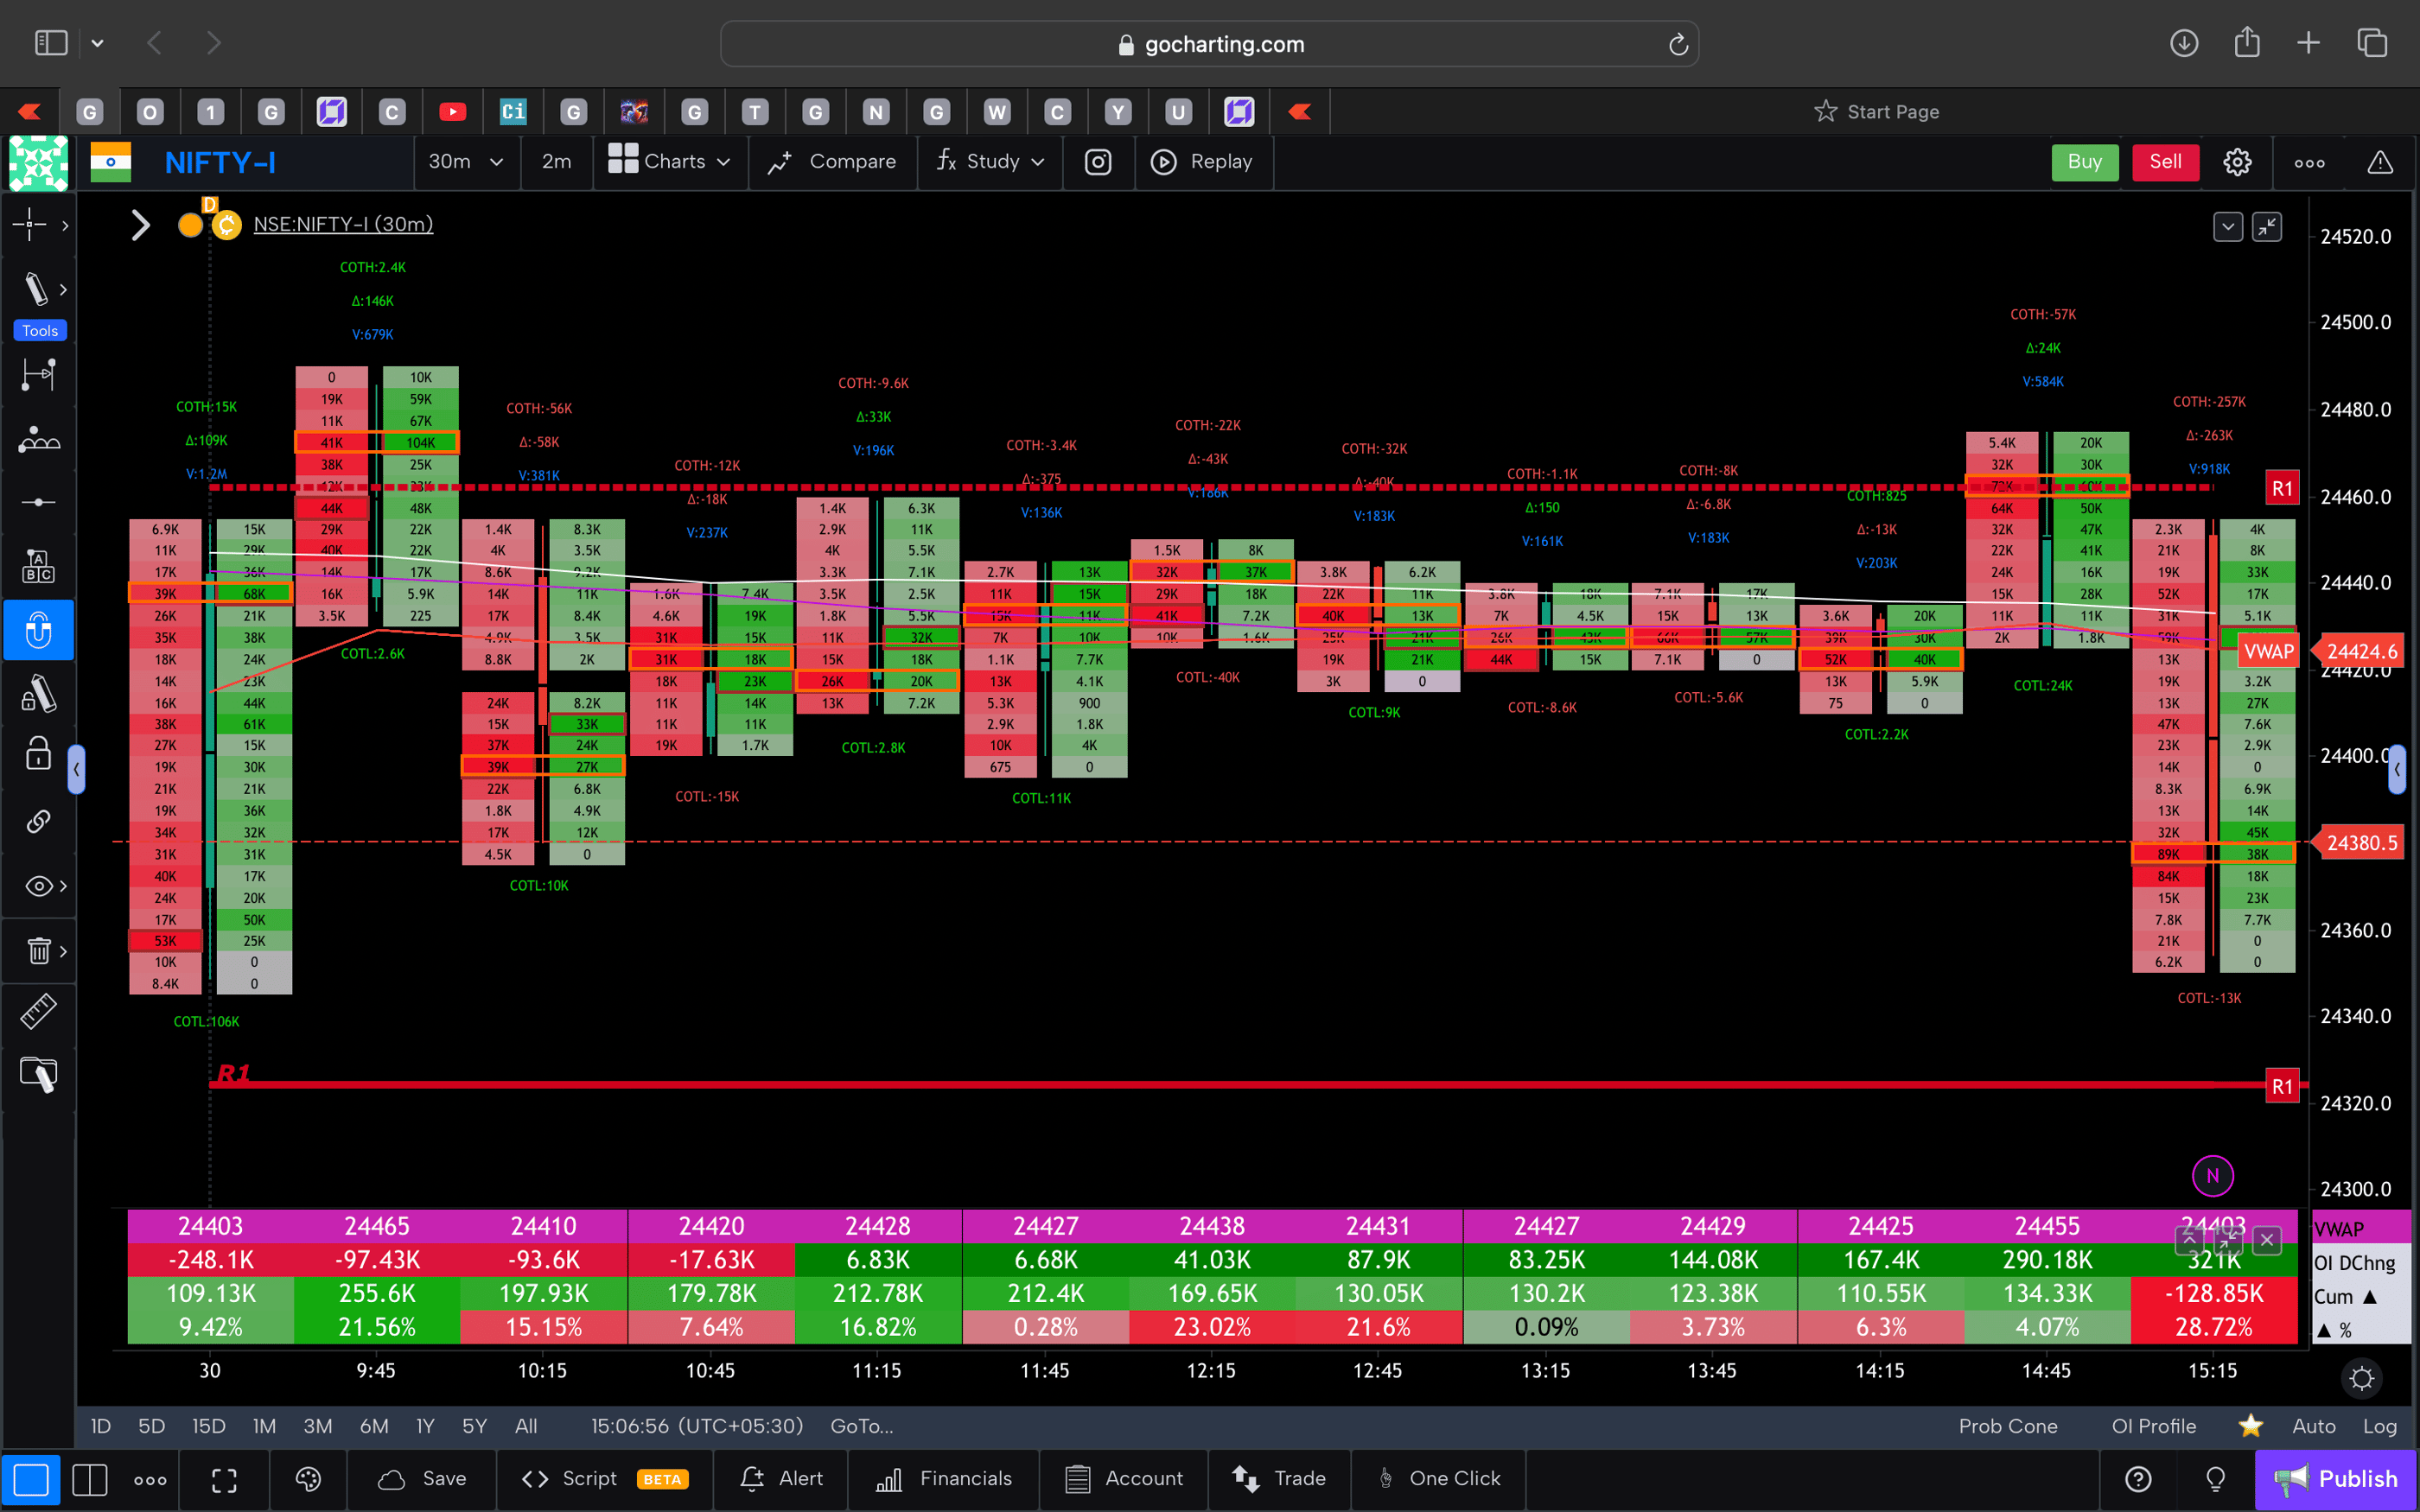Click the Replay playback icon
2420x1512 pixels.
pyautogui.click(x=1163, y=162)
